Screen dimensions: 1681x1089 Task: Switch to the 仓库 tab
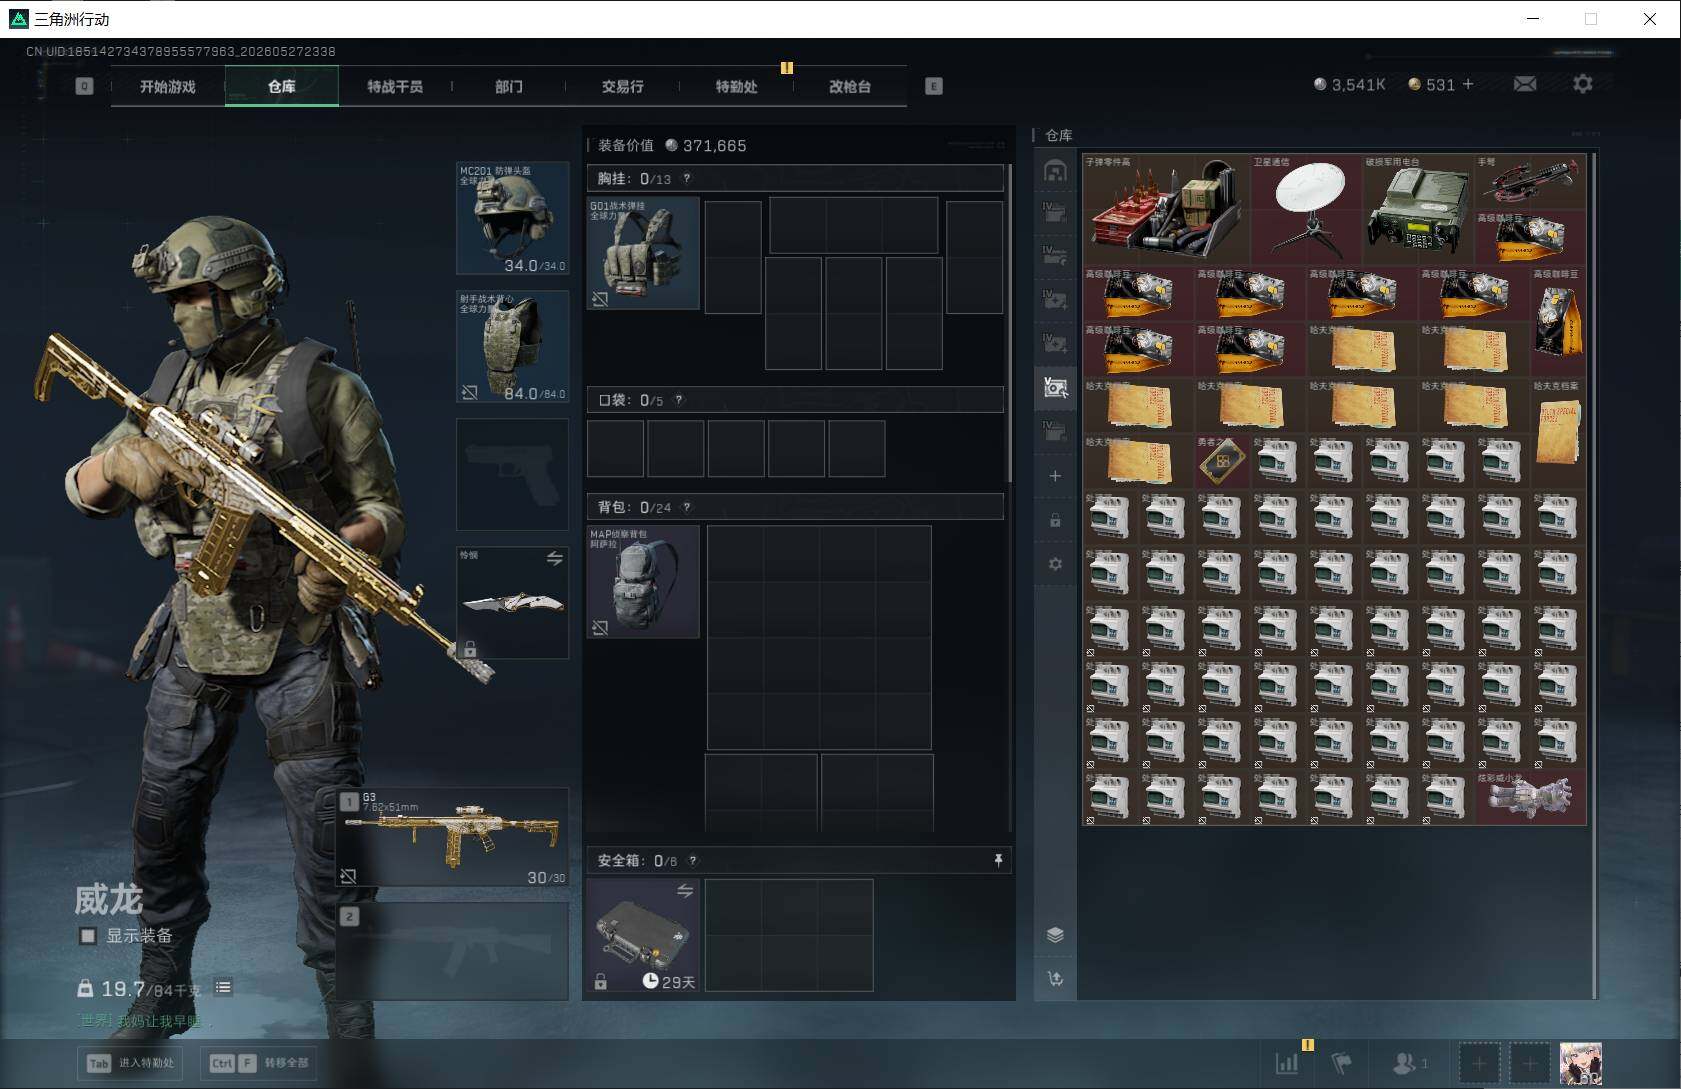pyautogui.click(x=282, y=86)
